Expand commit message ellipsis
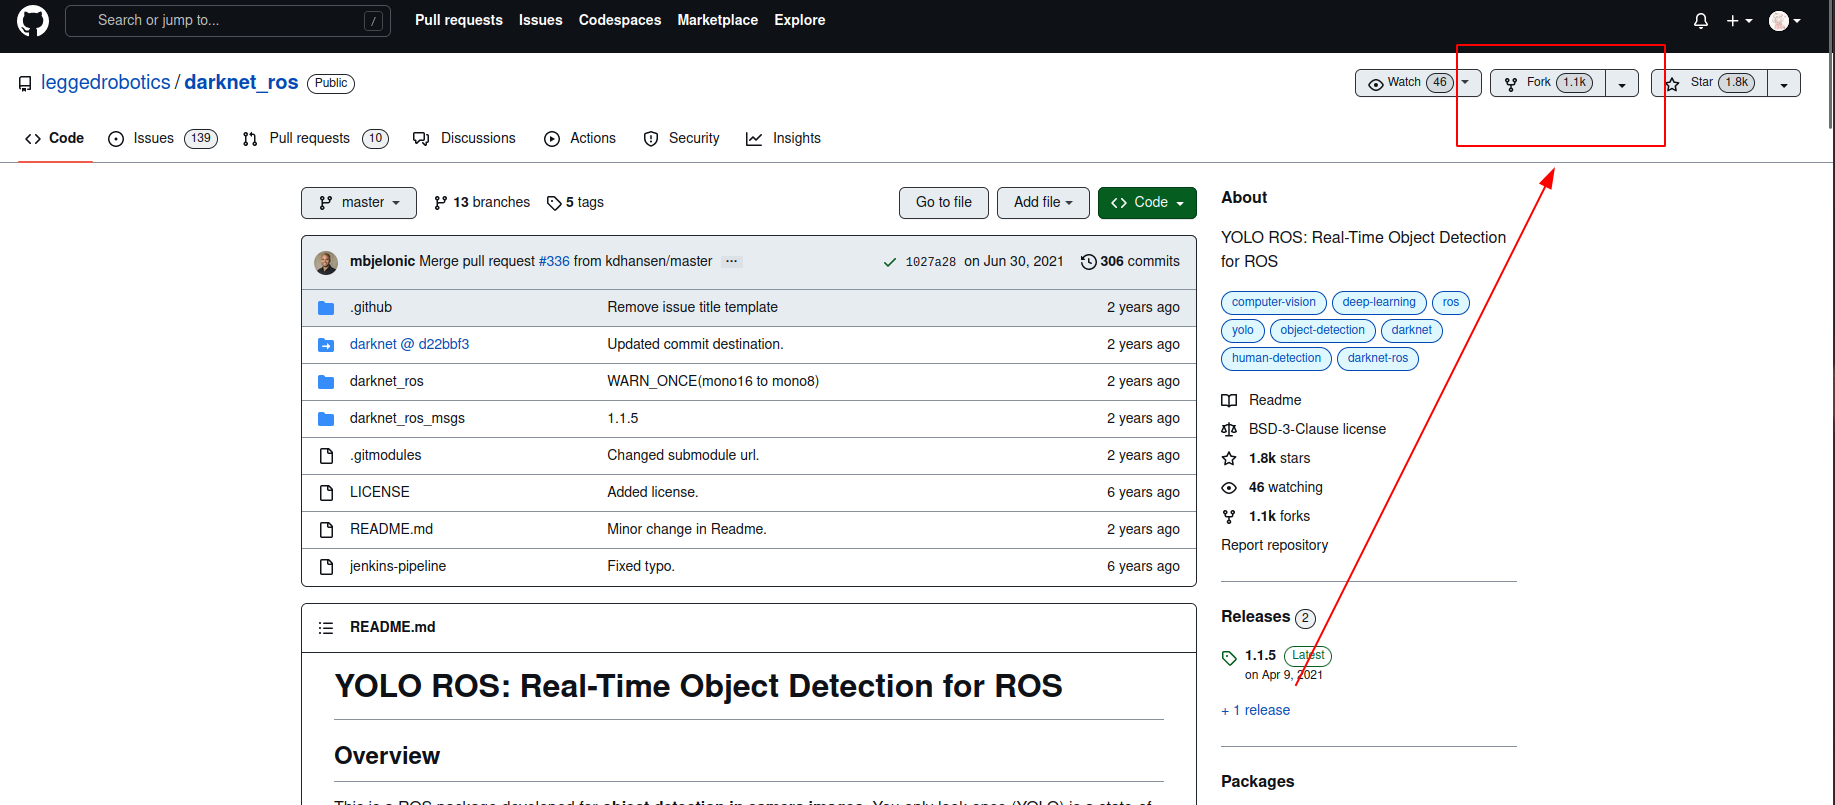 pyautogui.click(x=732, y=262)
